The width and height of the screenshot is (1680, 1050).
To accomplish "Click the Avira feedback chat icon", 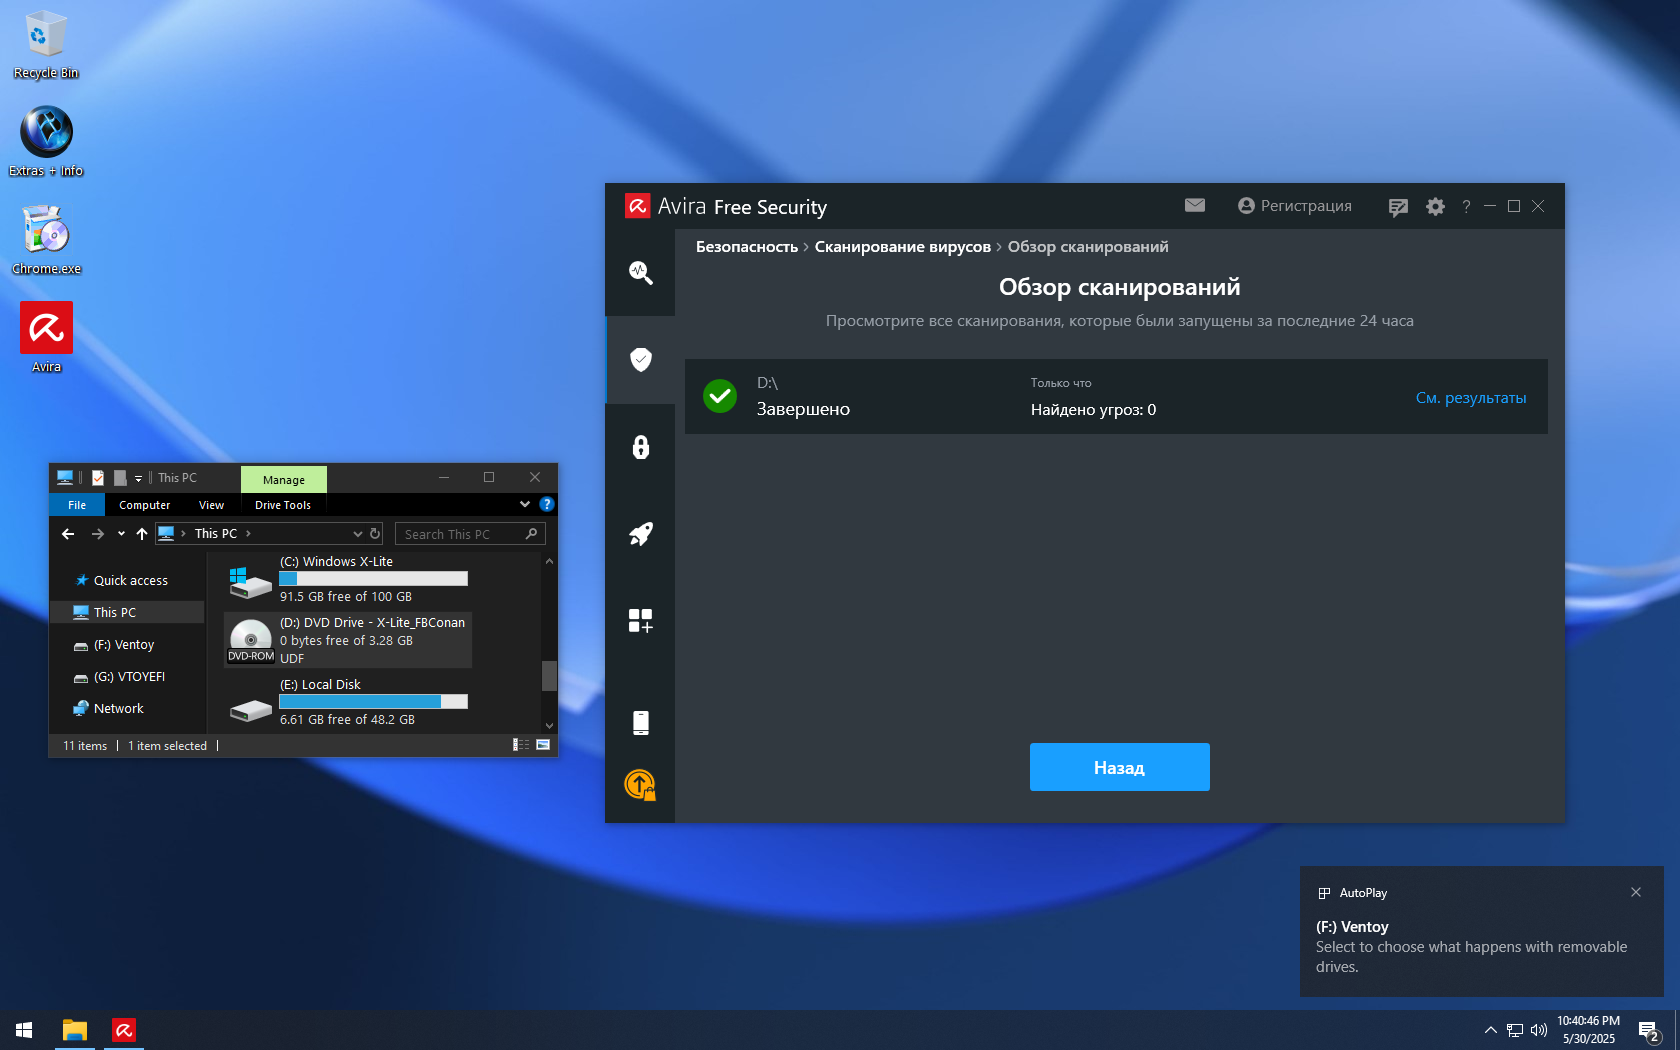I will point(1398,207).
